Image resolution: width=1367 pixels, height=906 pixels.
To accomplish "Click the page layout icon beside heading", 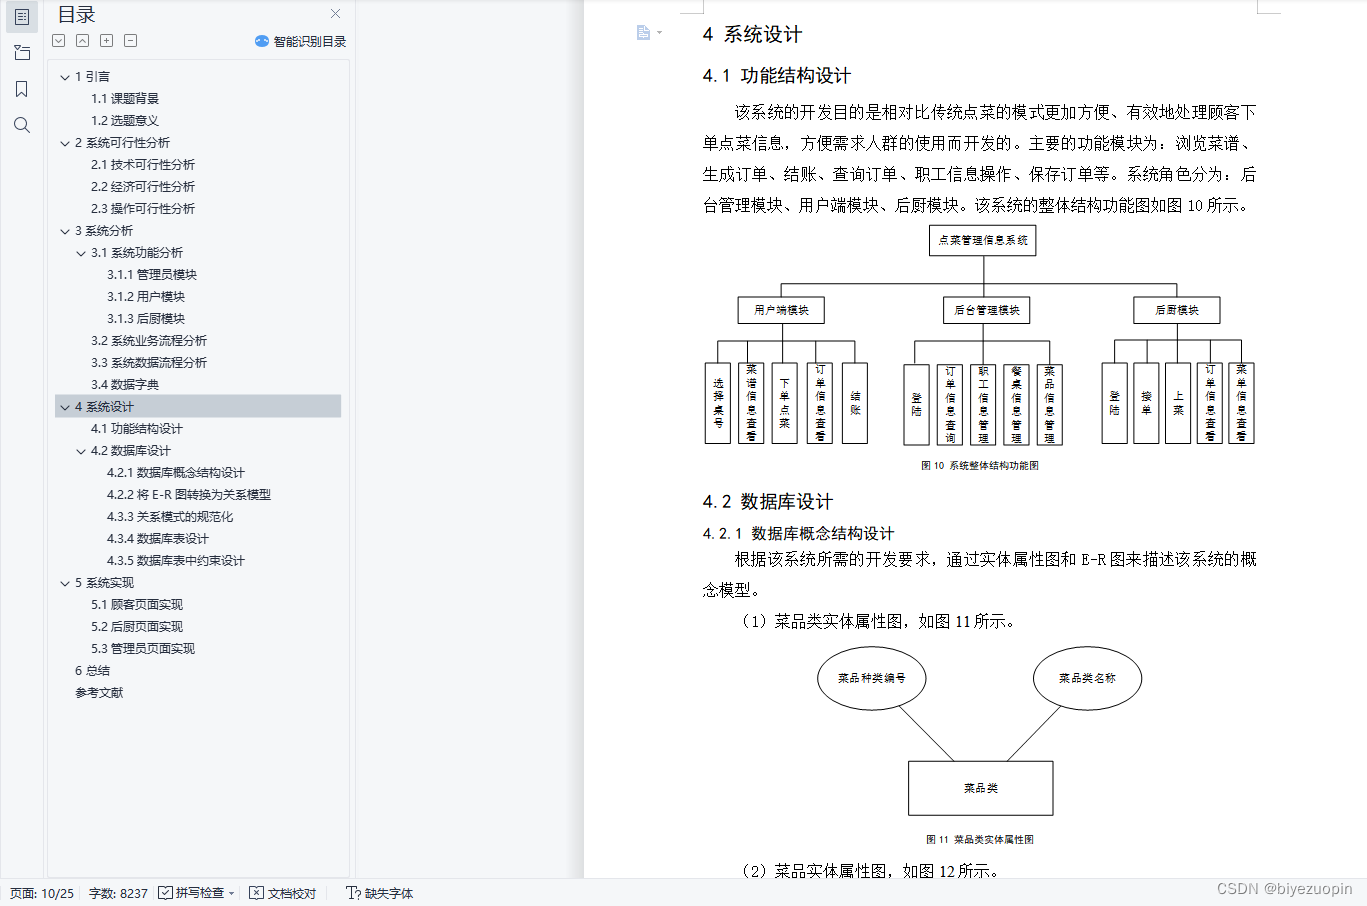I will click(x=643, y=33).
